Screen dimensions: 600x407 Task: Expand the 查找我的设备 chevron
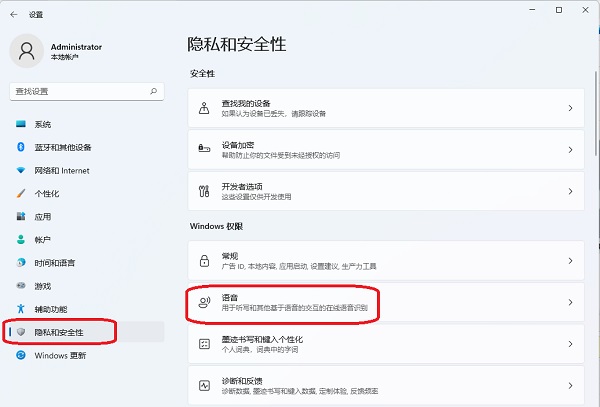[x=570, y=108]
